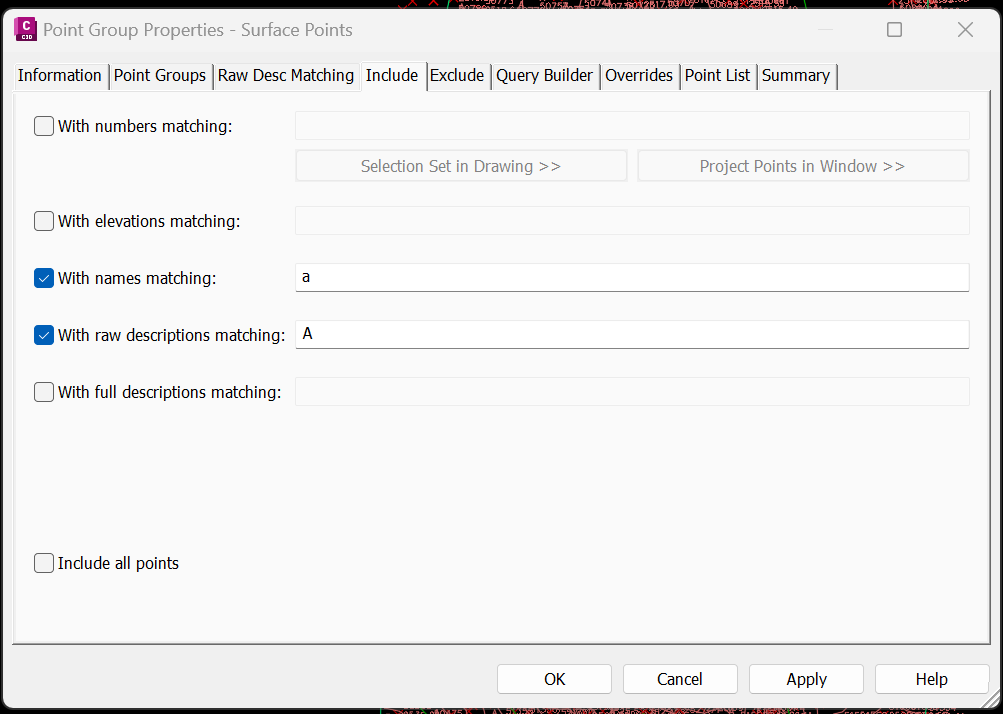Click the Apply button
Viewport: 1003px width, 714px height.
pos(806,679)
